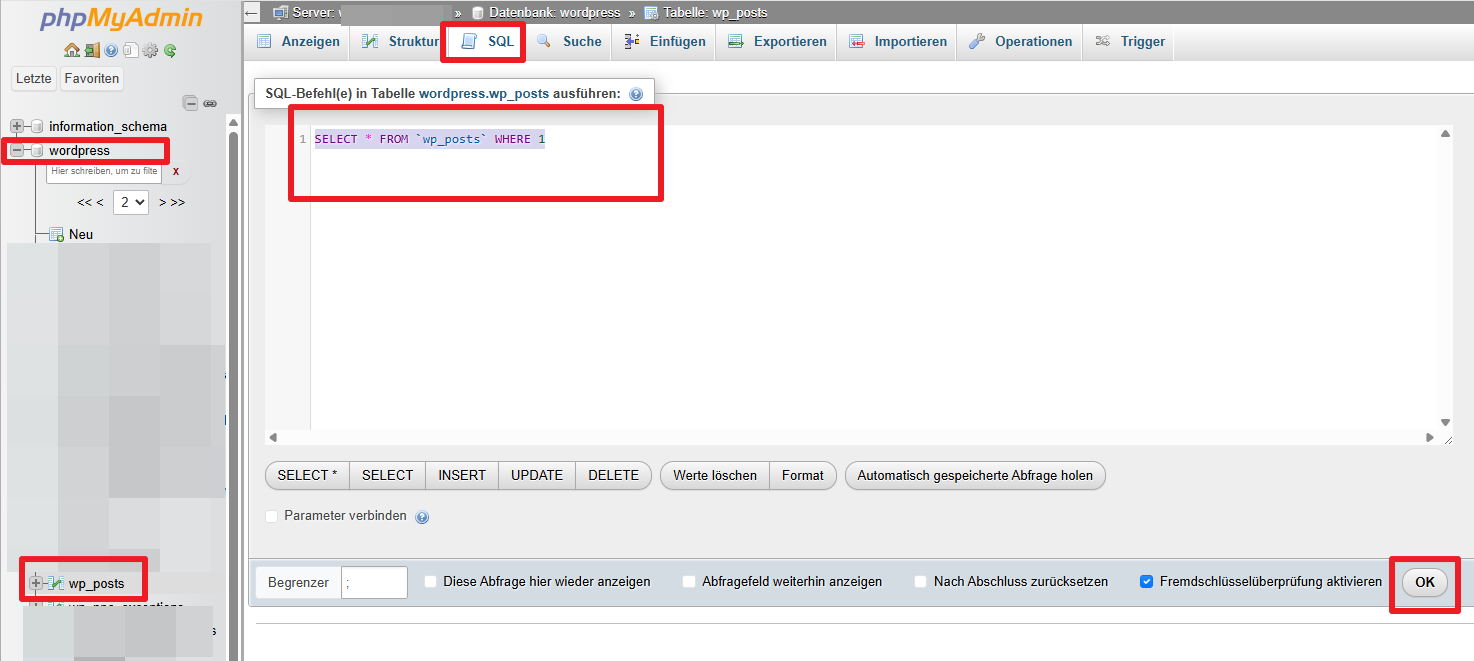Expand the information_schema database node
1474x661 pixels.
pos(17,126)
